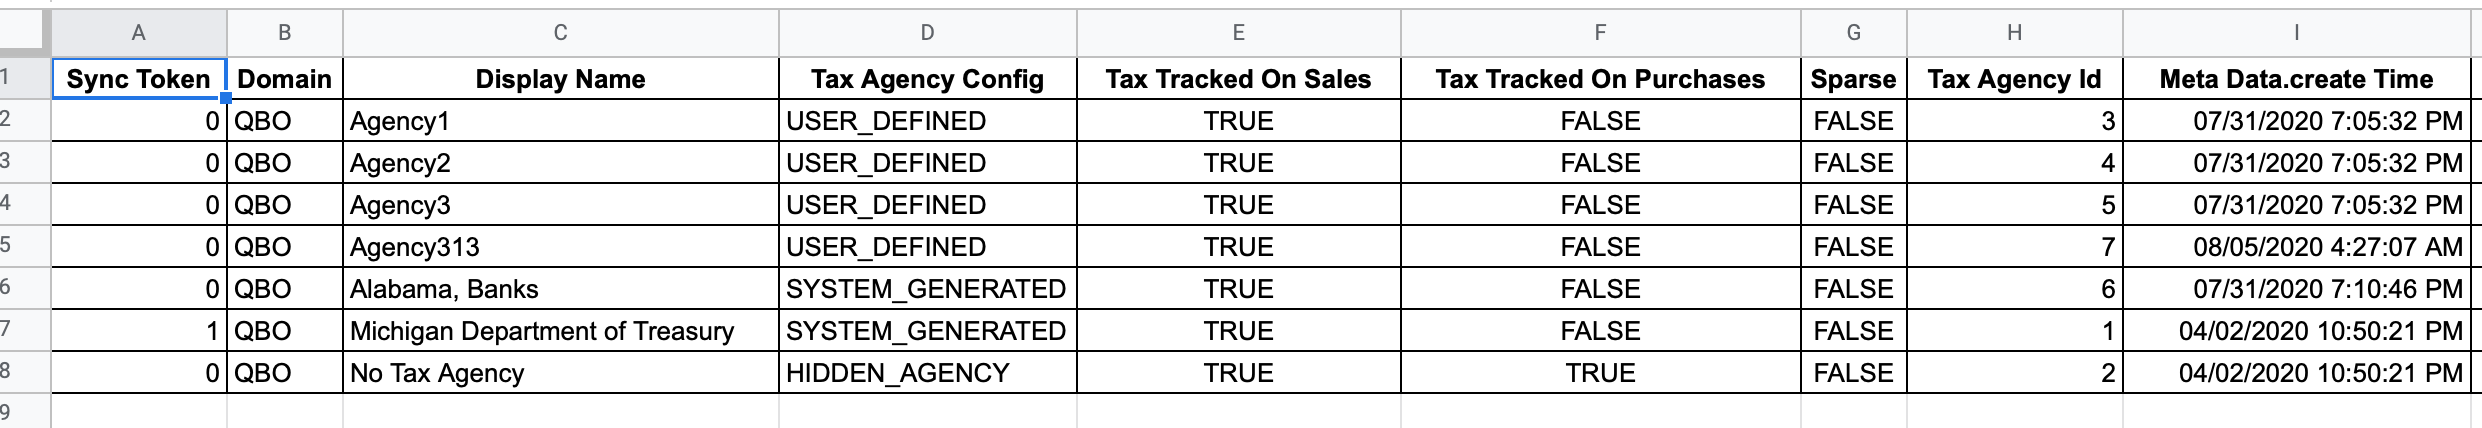2482x428 pixels.
Task: Select the HIDDEN_AGENCY cell
Action: pos(927,373)
